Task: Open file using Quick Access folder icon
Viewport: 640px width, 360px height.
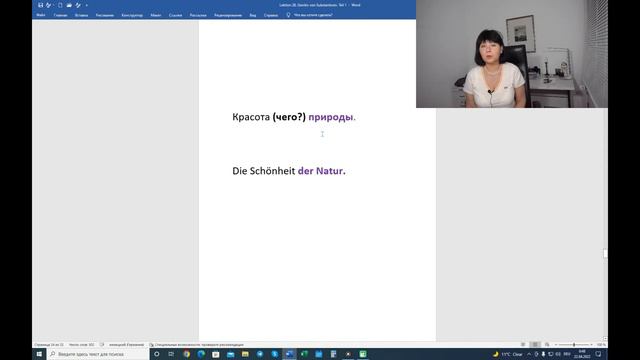Action: (x=69, y=5)
